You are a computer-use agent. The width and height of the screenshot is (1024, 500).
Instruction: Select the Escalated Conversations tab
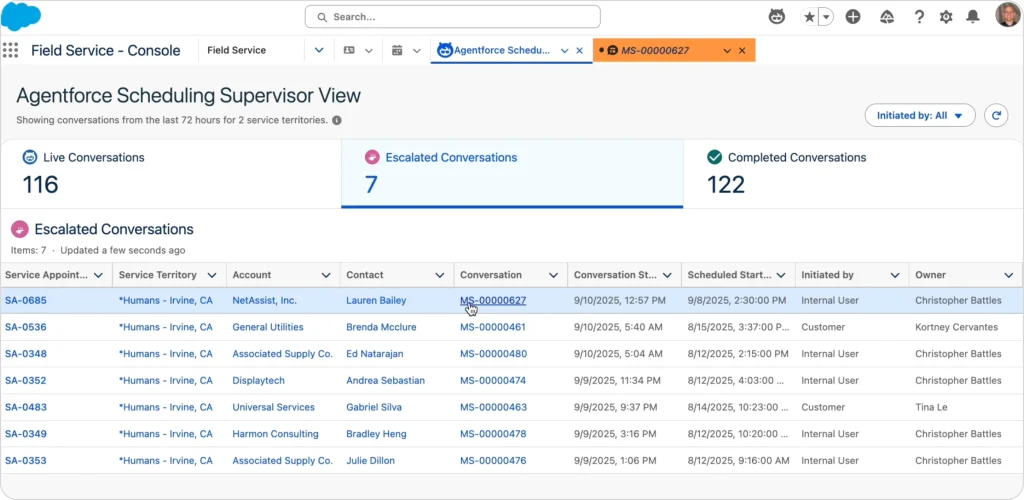[x=512, y=174]
